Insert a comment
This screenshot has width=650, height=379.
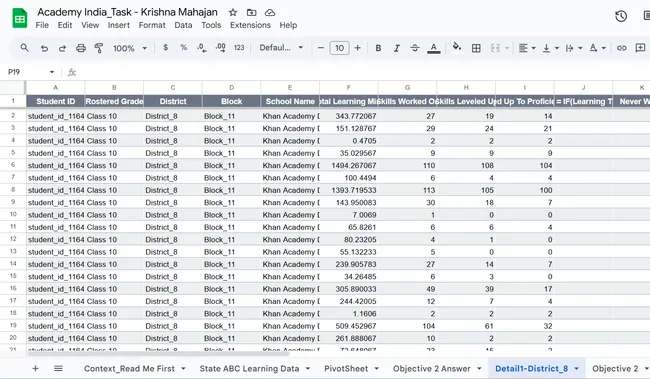click(x=640, y=48)
